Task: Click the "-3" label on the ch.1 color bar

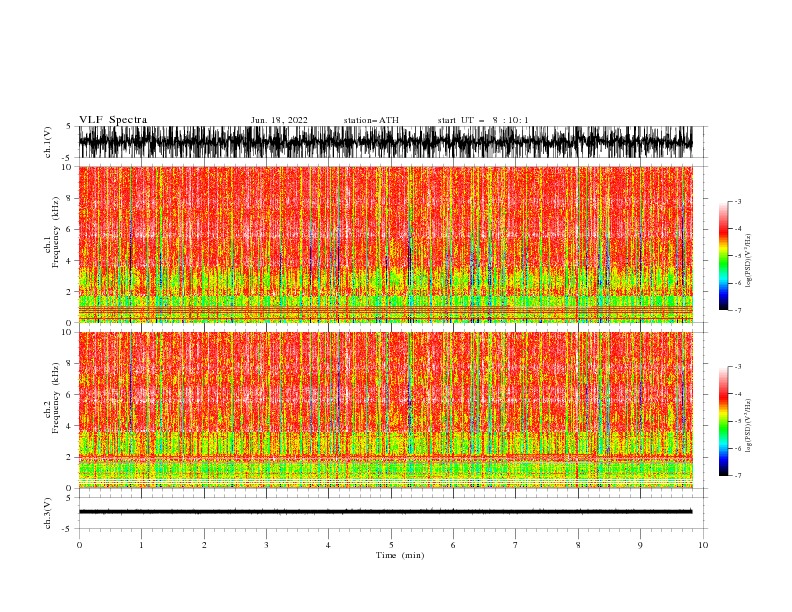Action: (738, 201)
